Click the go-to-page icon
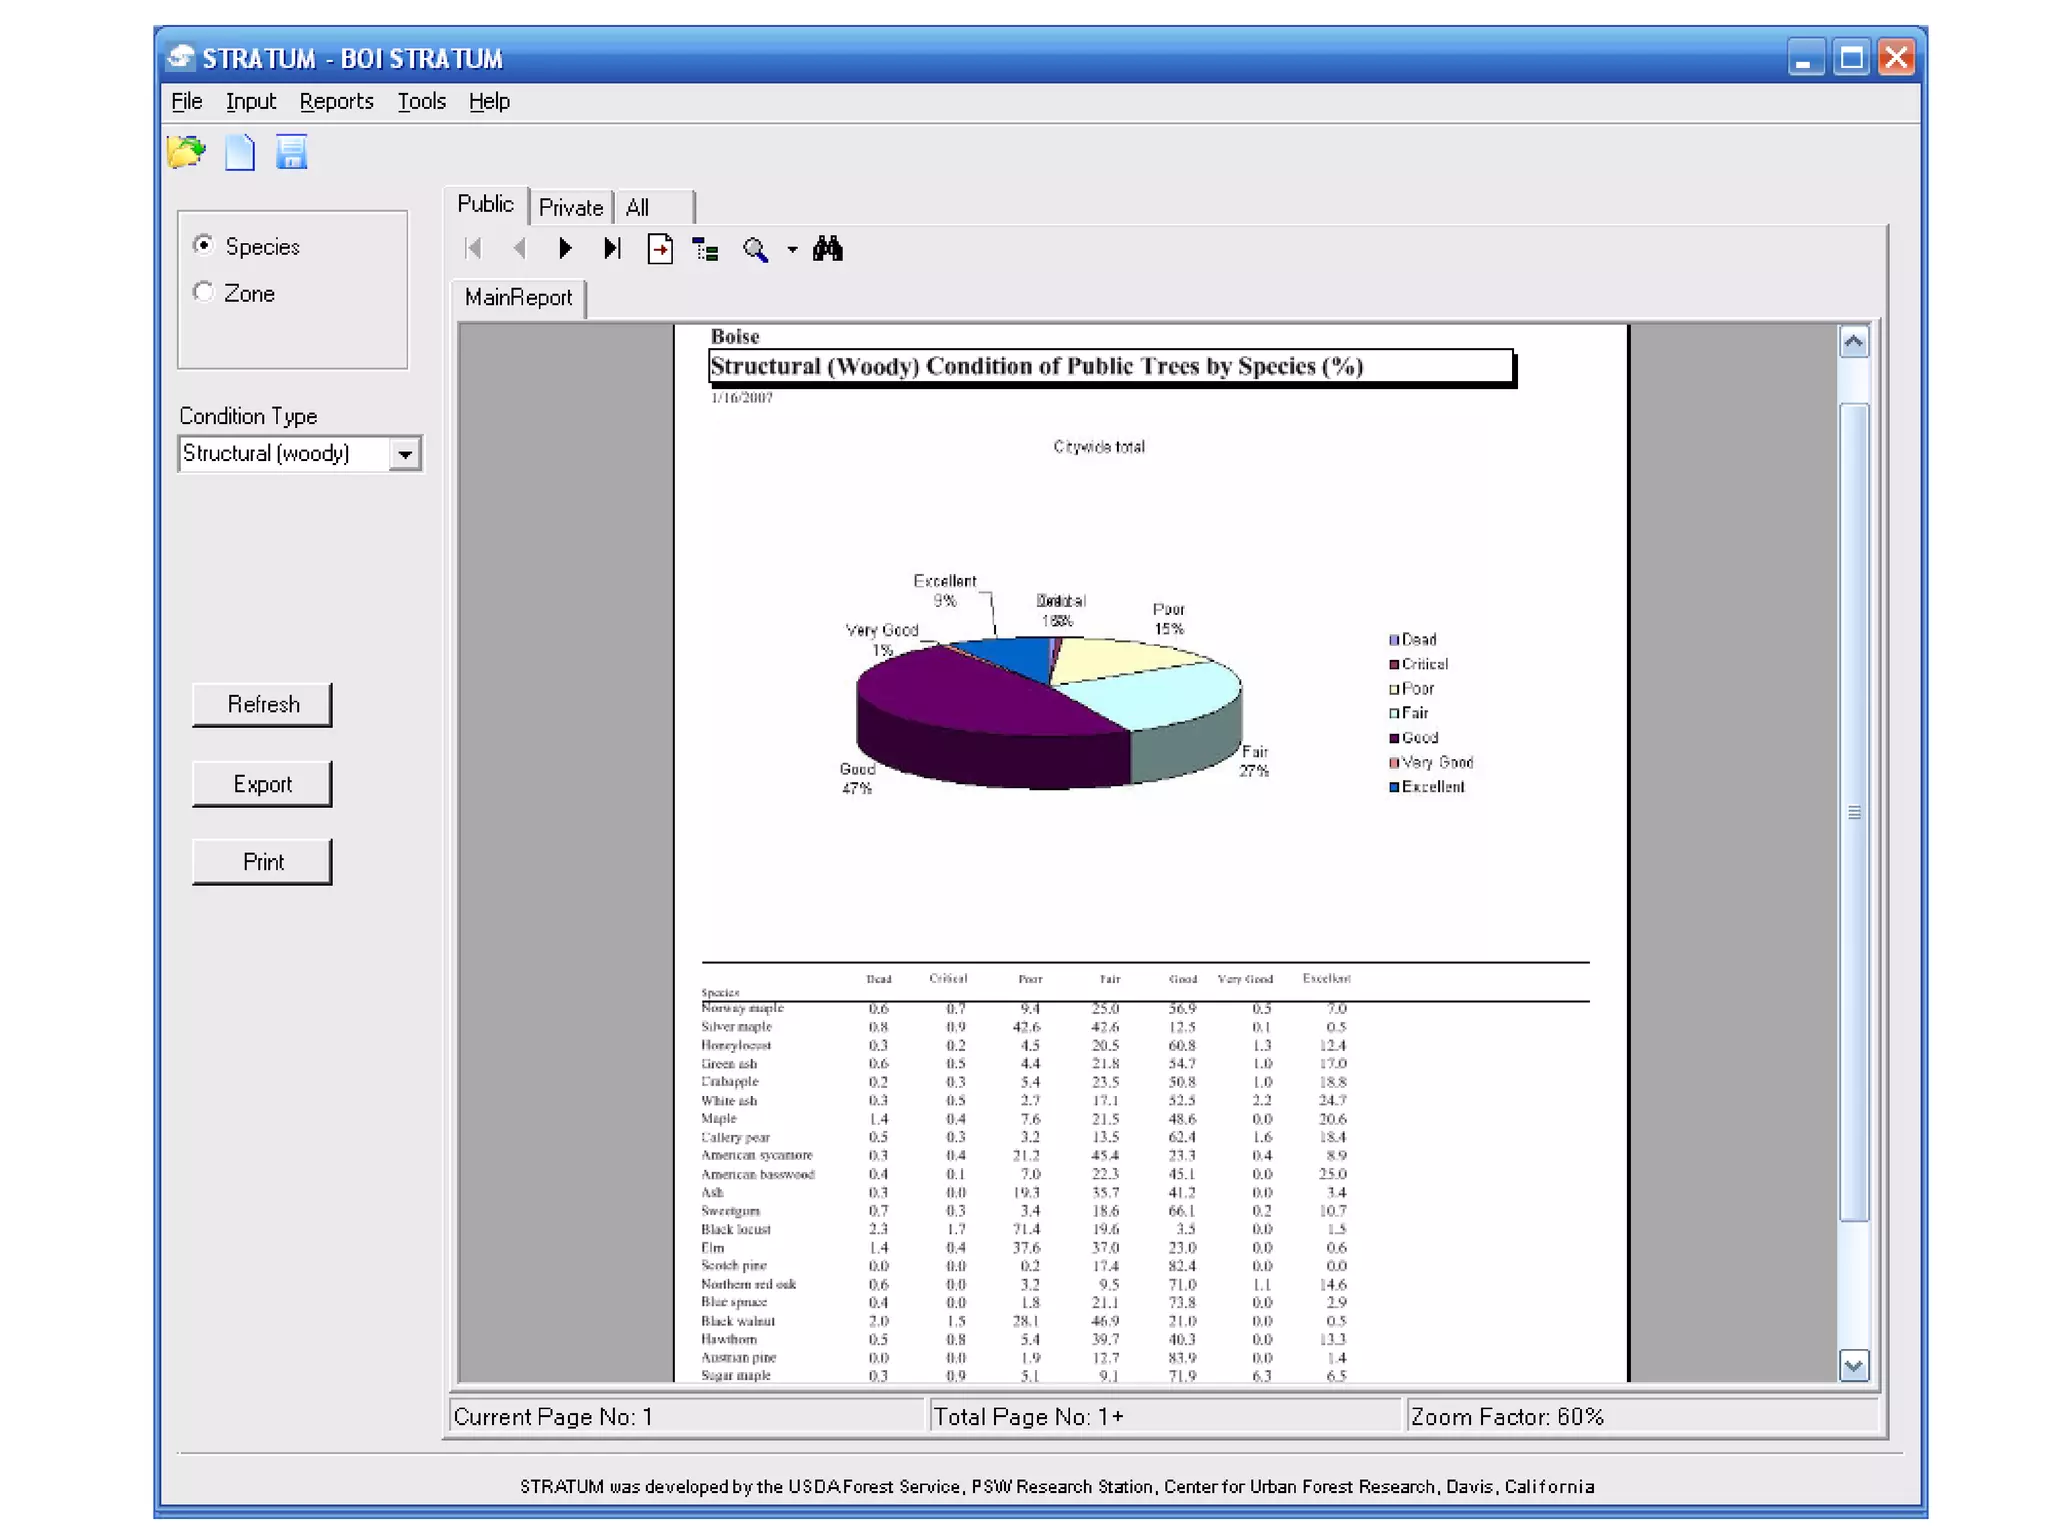The image size is (2048, 1536). click(x=660, y=249)
